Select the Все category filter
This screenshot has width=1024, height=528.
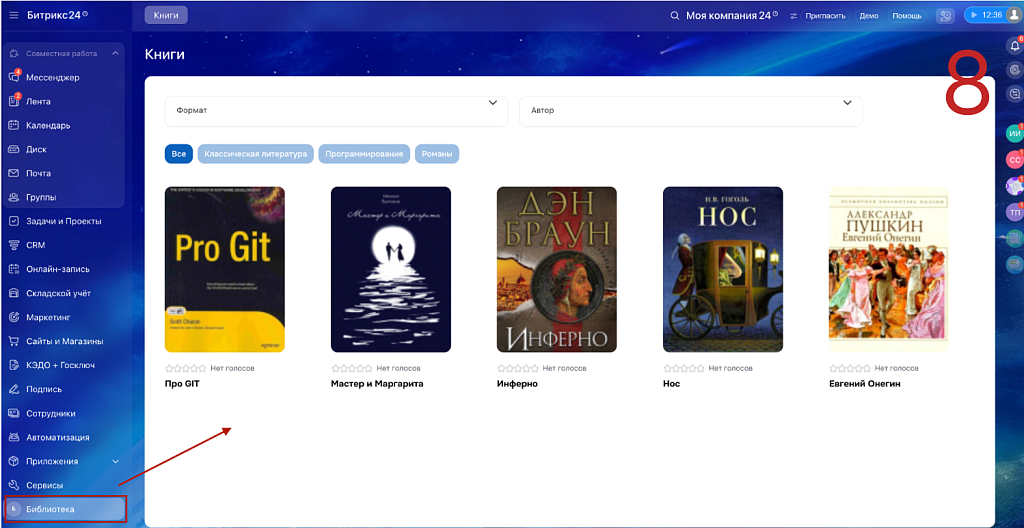[x=179, y=154]
